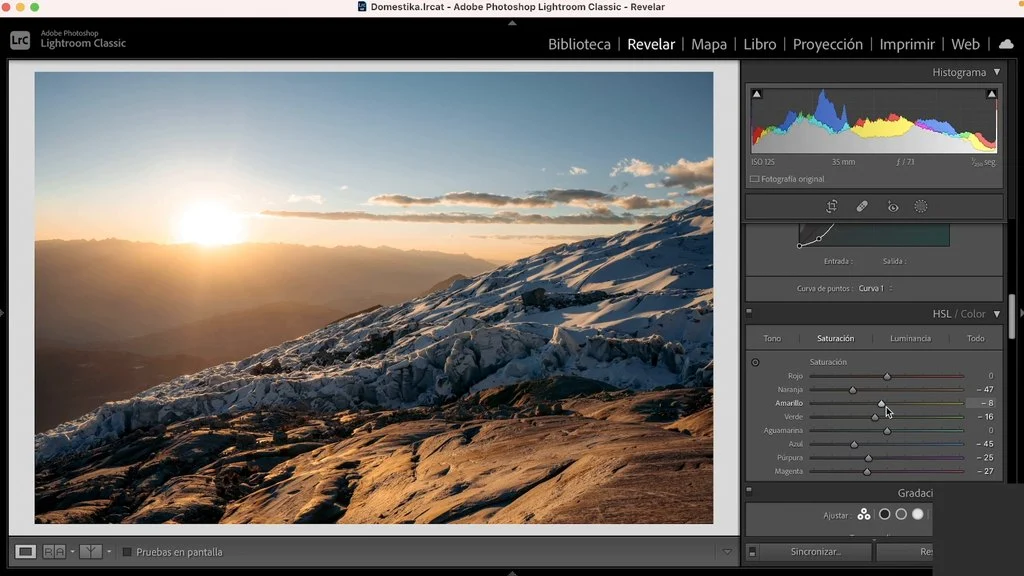Click the Azul saturation slider handle
1024x576 pixels.
[854, 444]
